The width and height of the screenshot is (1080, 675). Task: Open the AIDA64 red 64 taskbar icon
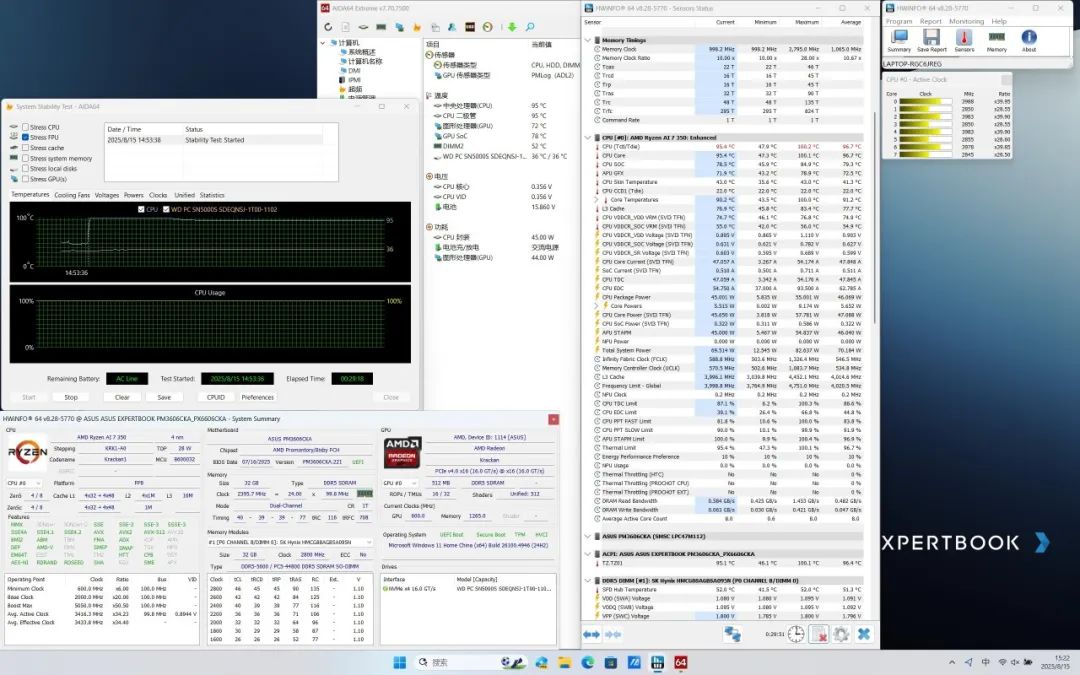pyautogui.click(x=681, y=663)
